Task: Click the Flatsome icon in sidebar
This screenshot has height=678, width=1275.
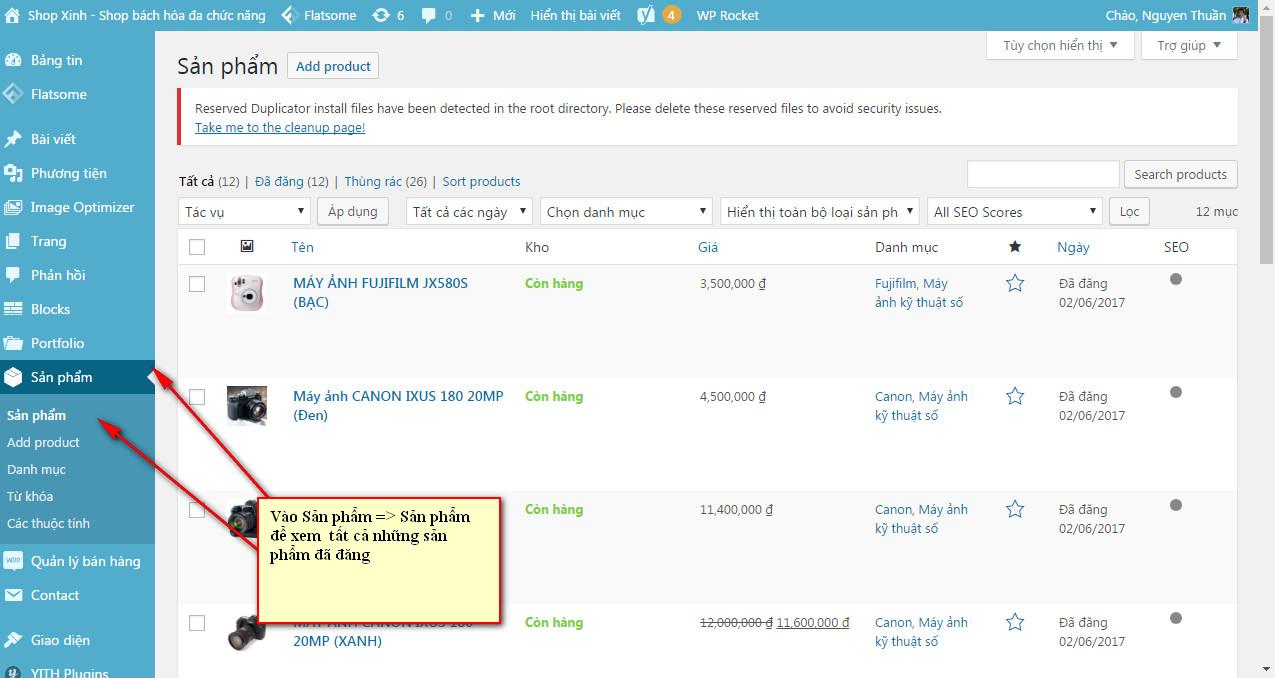Action: pyautogui.click(x=13, y=94)
